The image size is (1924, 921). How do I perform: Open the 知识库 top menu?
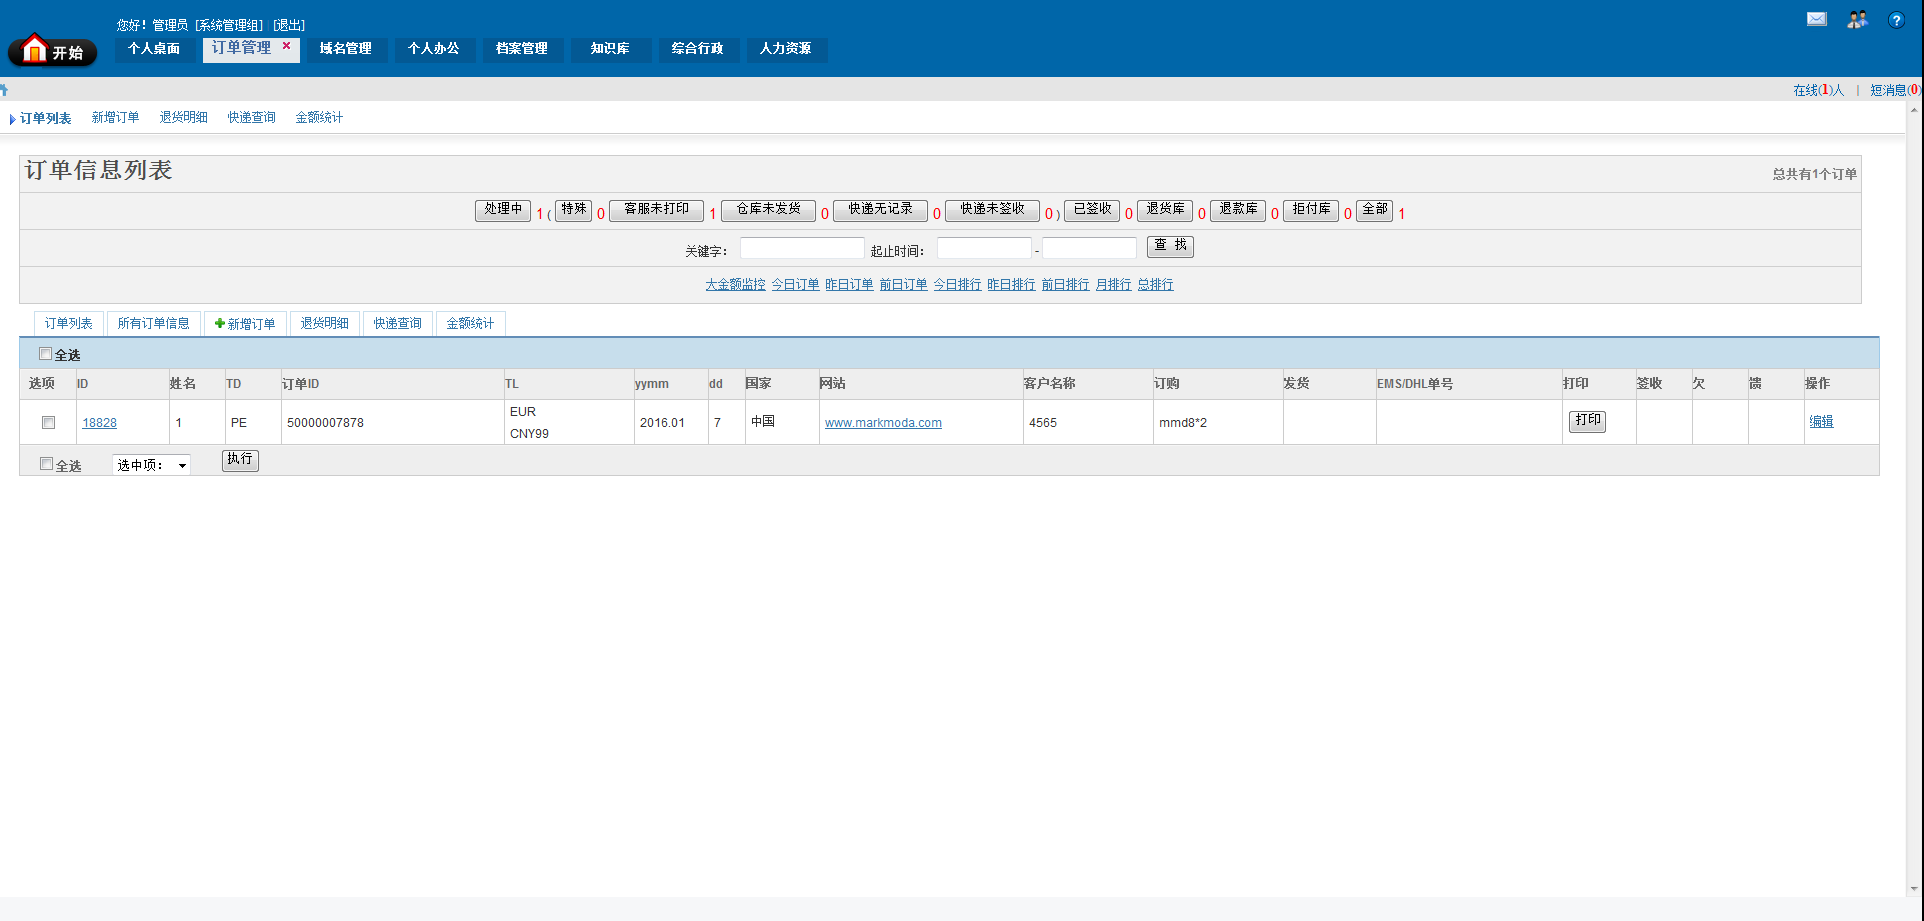coord(610,49)
